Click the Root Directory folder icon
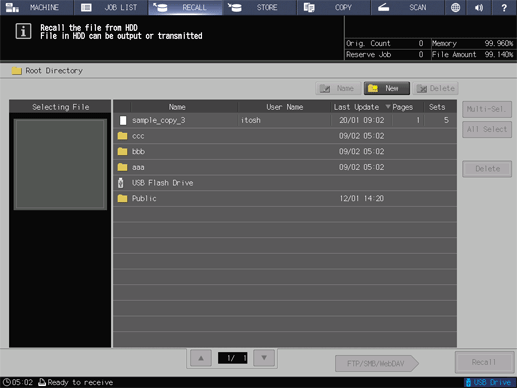This screenshot has height=388, width=517. pos(16,71)
